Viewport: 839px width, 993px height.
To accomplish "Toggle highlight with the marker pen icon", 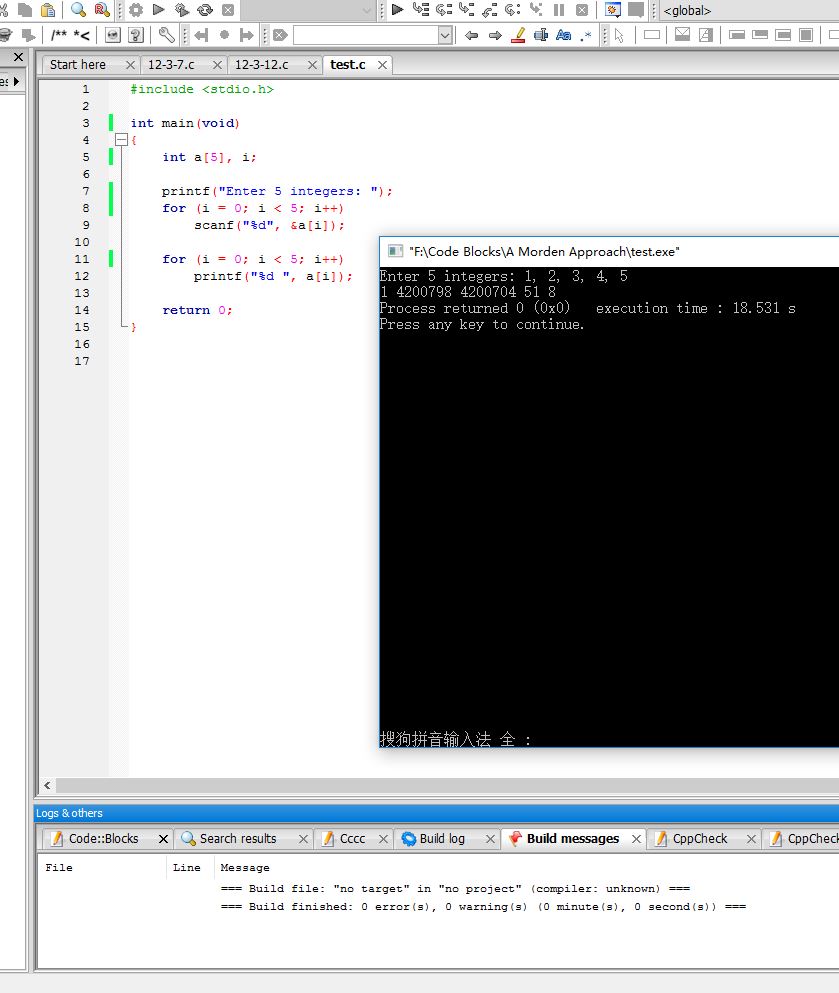I will pyautogui.click(x=518, y=35).
